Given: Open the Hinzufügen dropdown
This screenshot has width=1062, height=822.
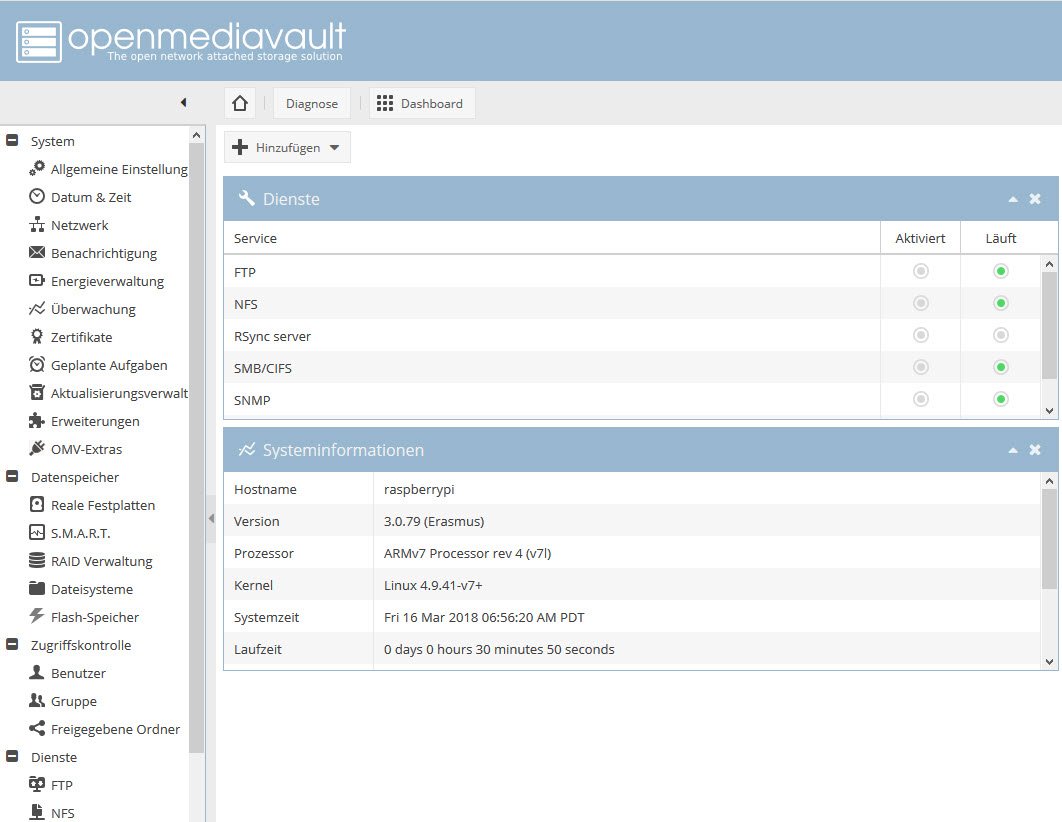Looking at the screenshot, I should tap(287, 147).
